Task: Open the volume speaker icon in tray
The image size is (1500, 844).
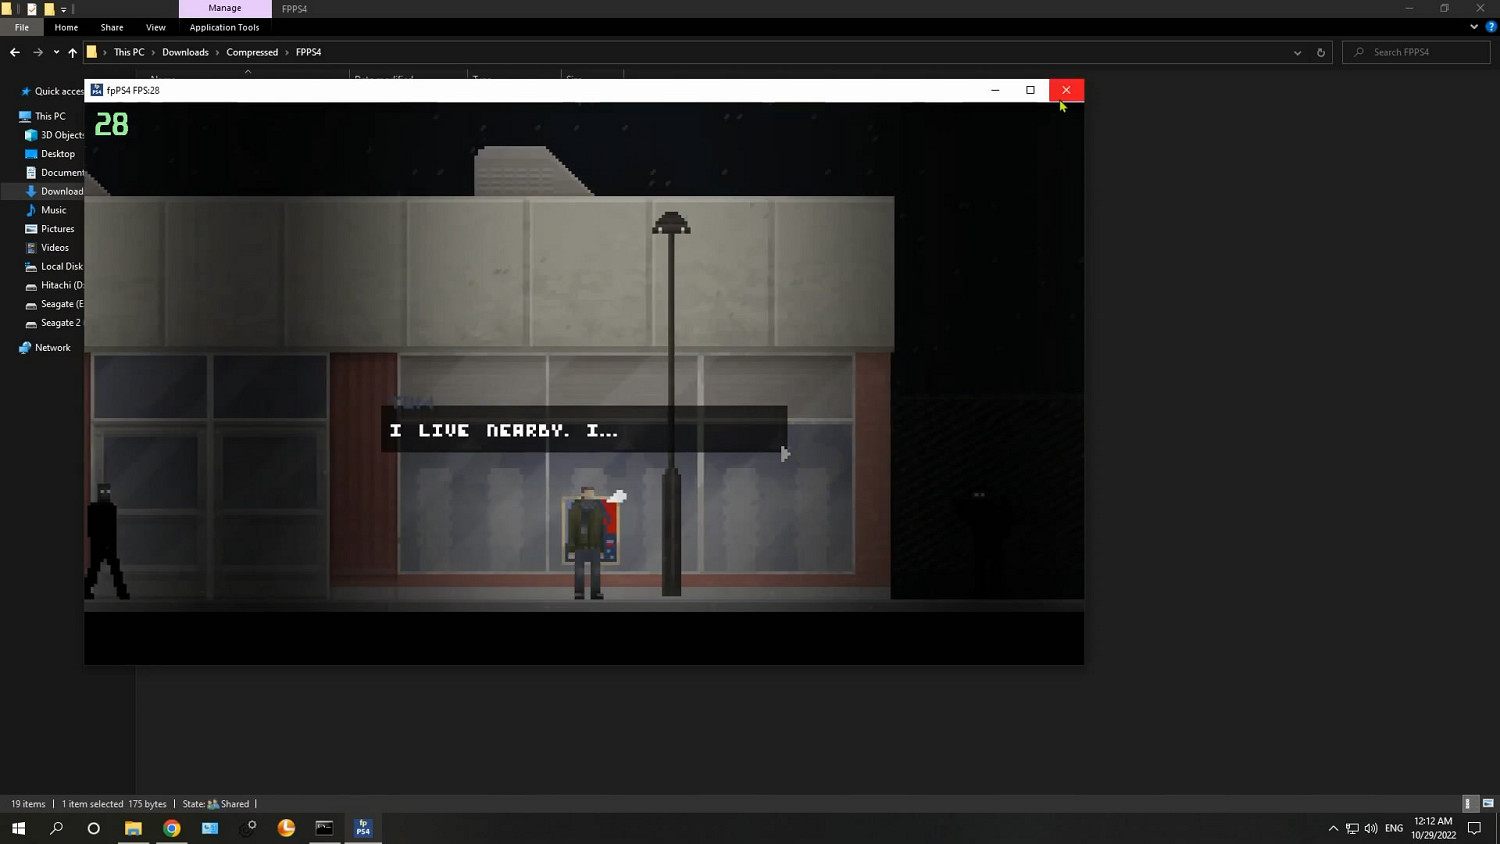Action: click(1371, 828)
